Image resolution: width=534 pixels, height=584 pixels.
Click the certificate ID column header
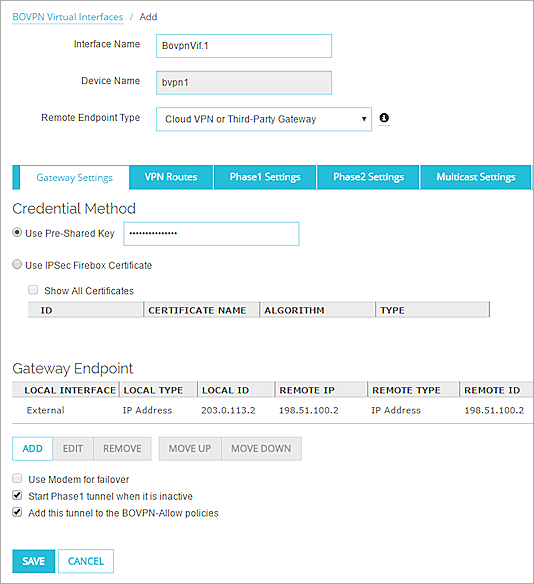(x=86, y=310)
